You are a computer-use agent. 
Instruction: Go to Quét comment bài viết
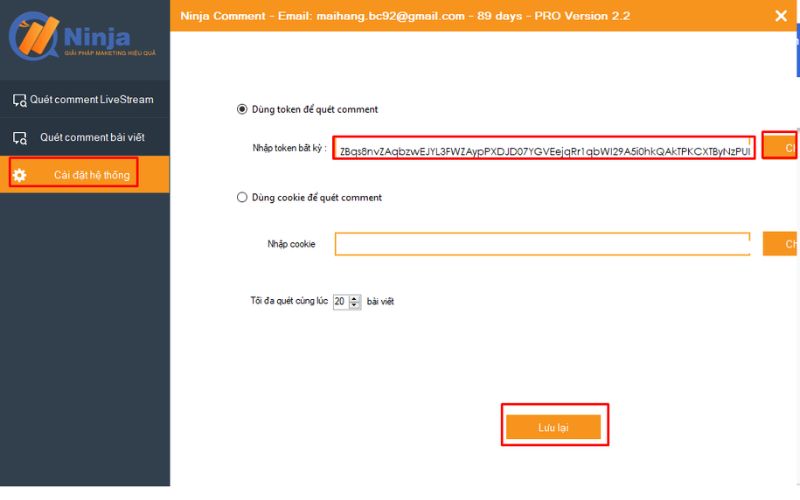99,137
